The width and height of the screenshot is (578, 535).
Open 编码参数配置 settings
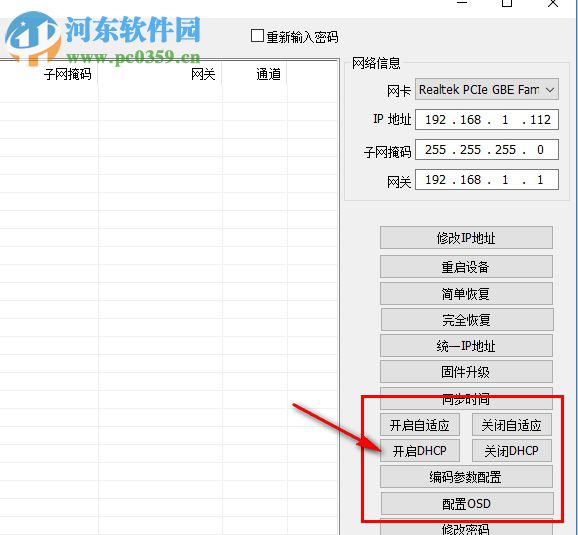point(466,477)
